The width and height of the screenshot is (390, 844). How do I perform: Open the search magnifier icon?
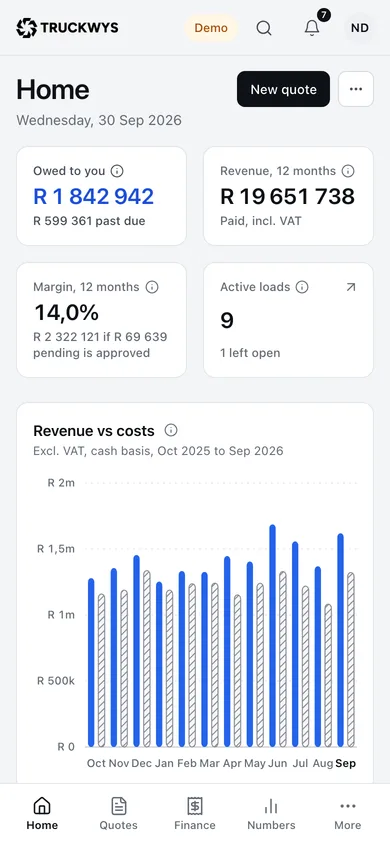[x=264, y=27]
